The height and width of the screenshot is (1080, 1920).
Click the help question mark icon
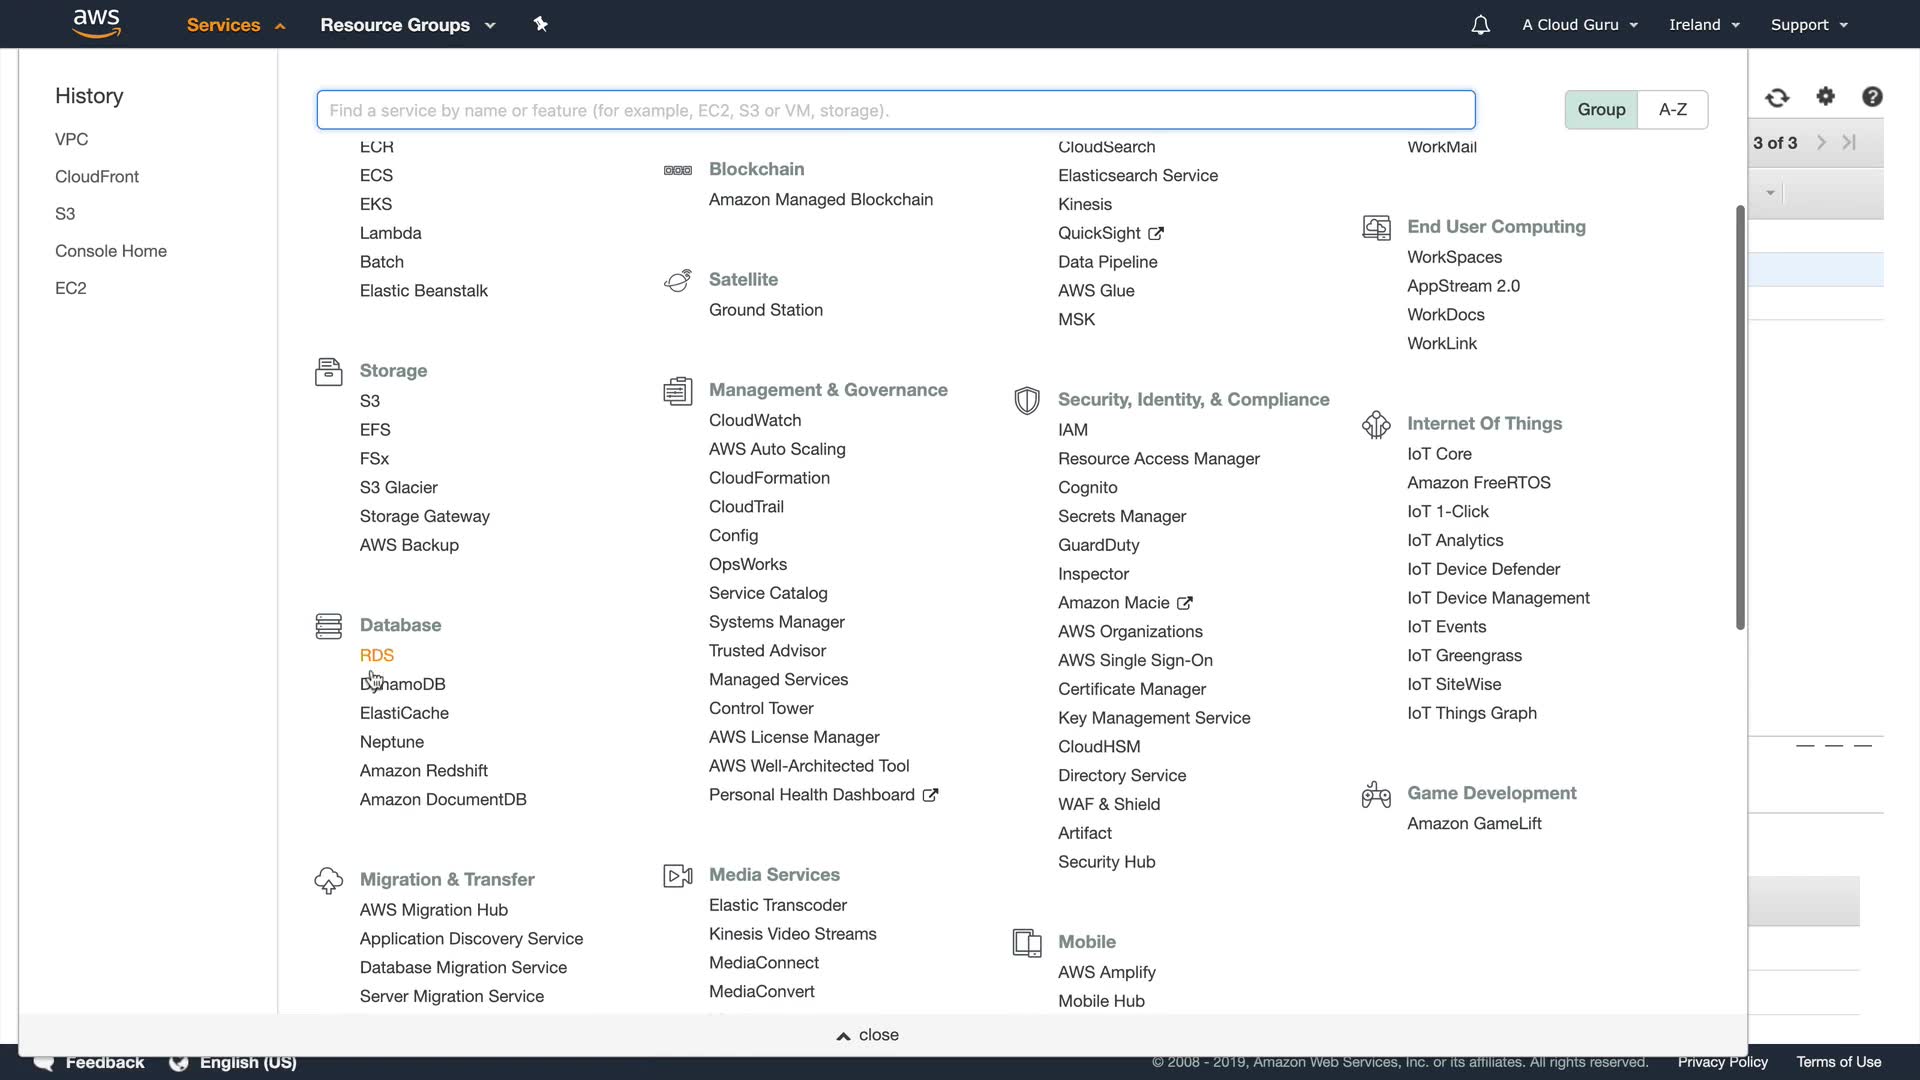coord(1872,96)
